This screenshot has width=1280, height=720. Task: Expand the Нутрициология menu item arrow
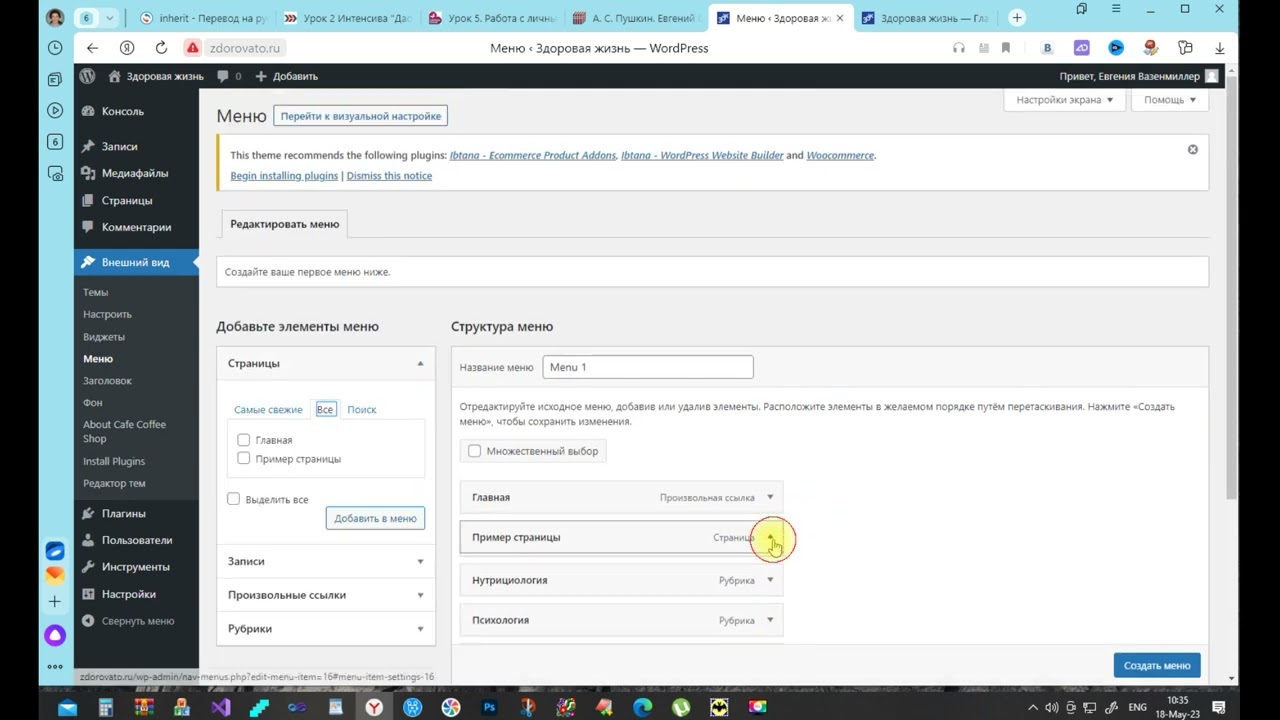click(x=770, y=580)
